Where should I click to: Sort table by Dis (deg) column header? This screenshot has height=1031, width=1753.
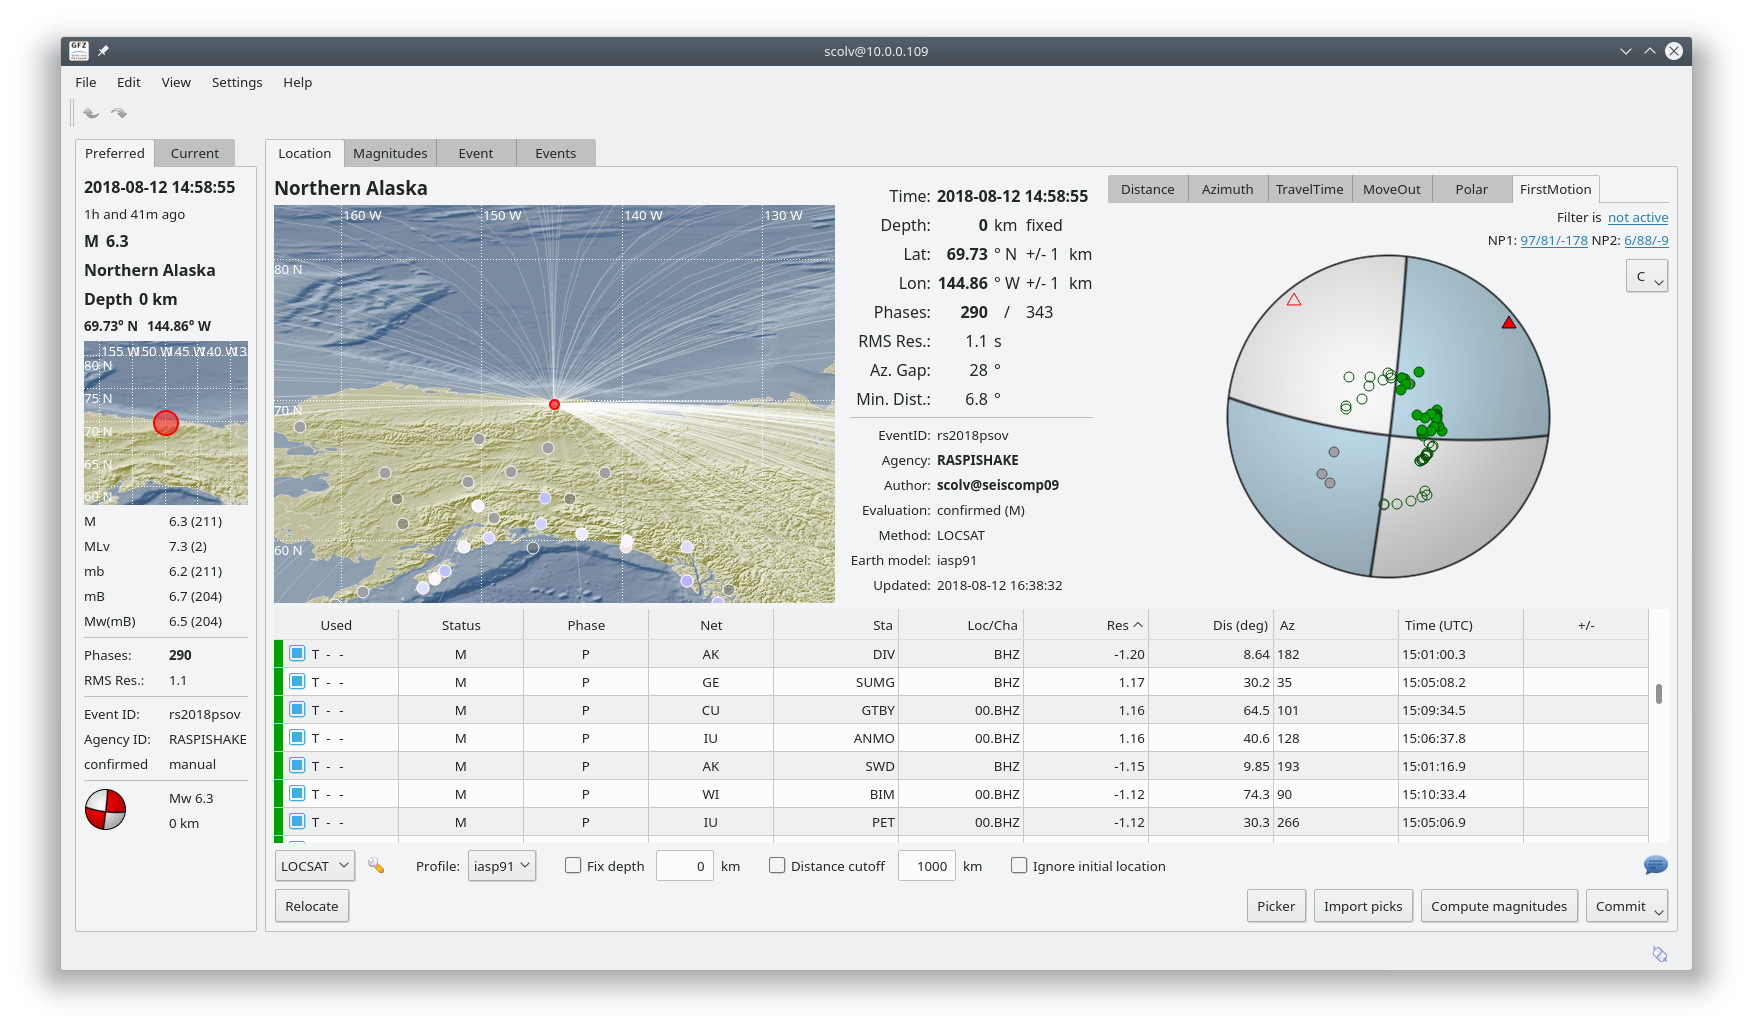click(x=1211, y=625)
